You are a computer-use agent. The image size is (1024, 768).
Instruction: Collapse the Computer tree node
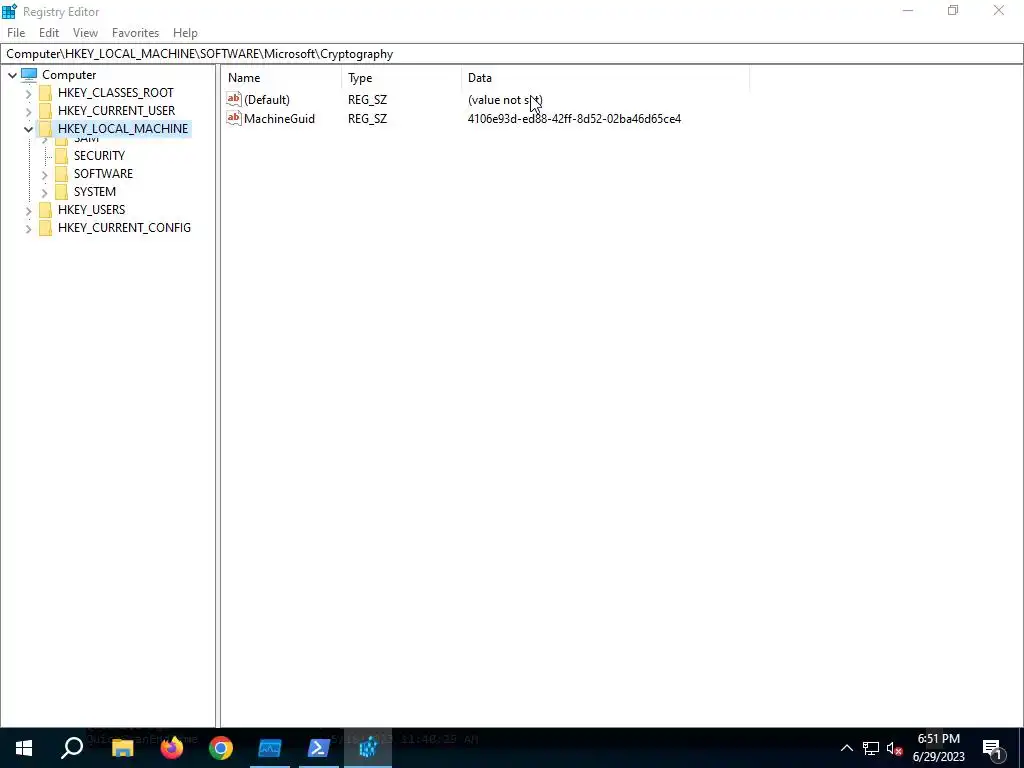click(12, 75)
